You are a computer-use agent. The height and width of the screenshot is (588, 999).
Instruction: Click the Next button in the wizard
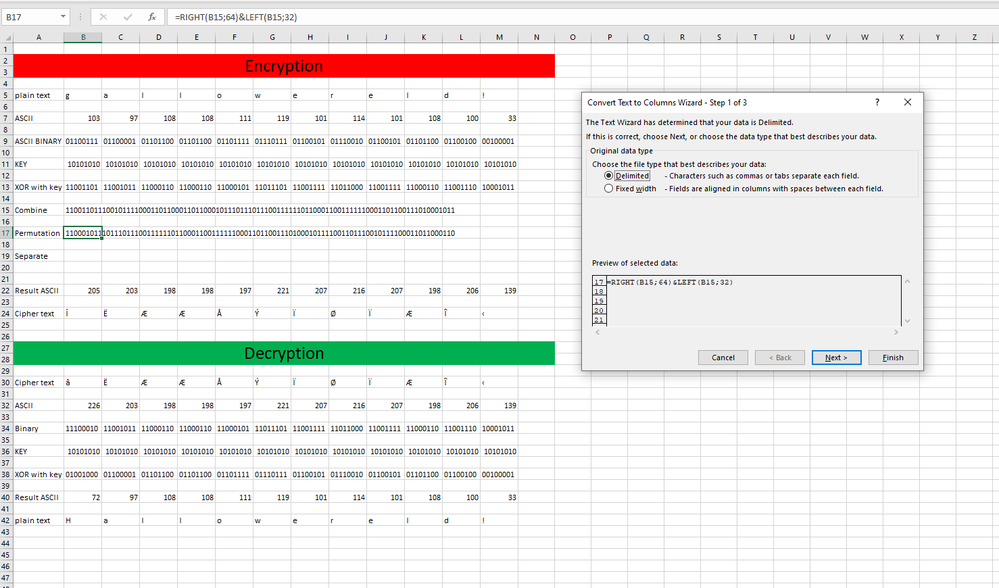tap(836, 357)
